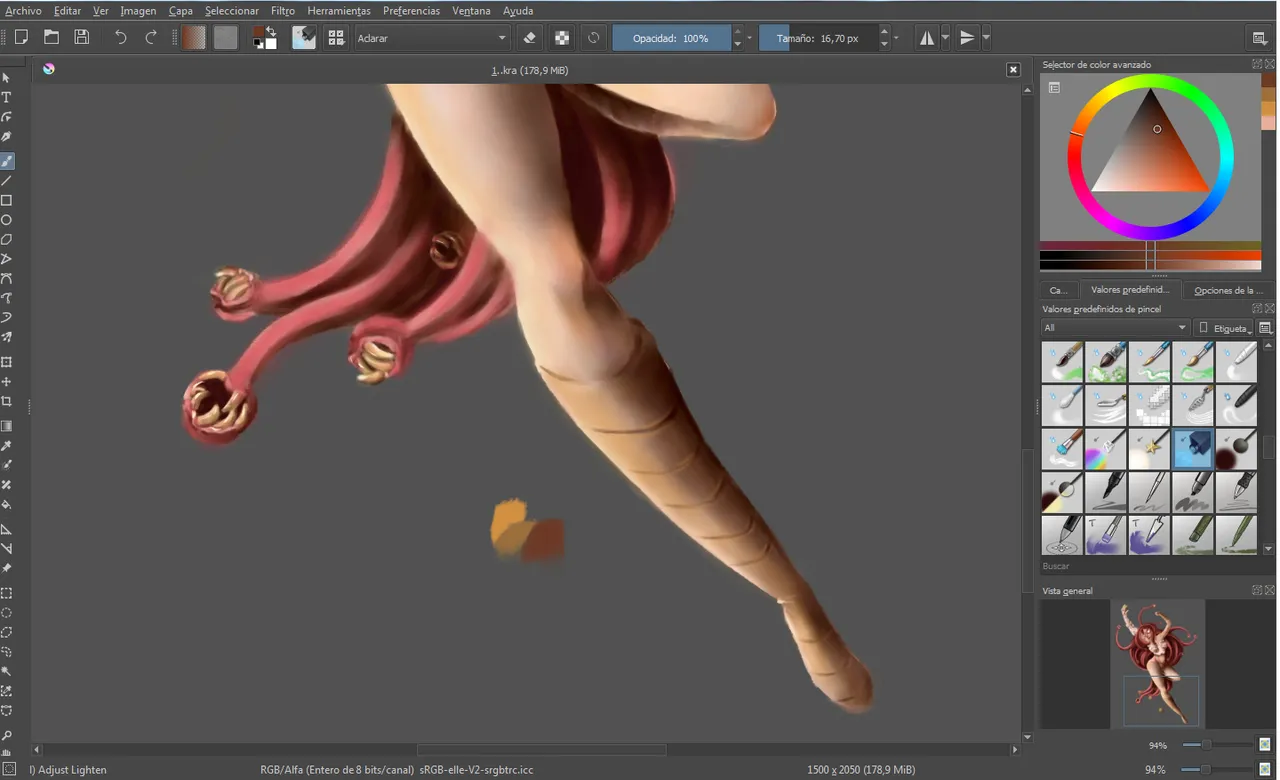Viewport: 1280px width, 780px height.
Task: Choose the Line tool
Action: (x=6, y=181)
